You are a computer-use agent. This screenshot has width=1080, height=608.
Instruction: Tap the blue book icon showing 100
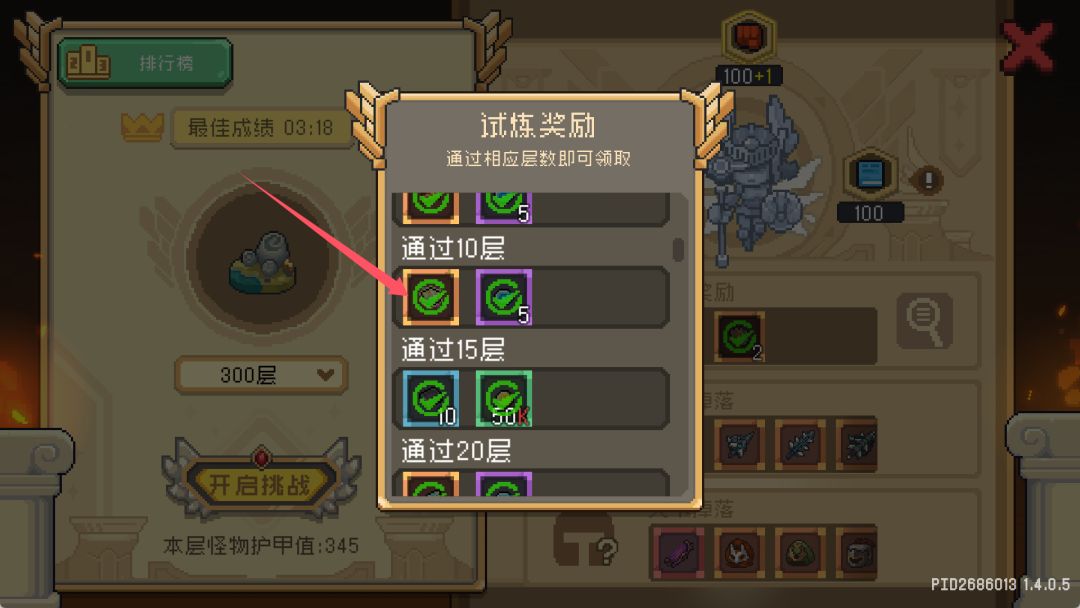(870, 174)
